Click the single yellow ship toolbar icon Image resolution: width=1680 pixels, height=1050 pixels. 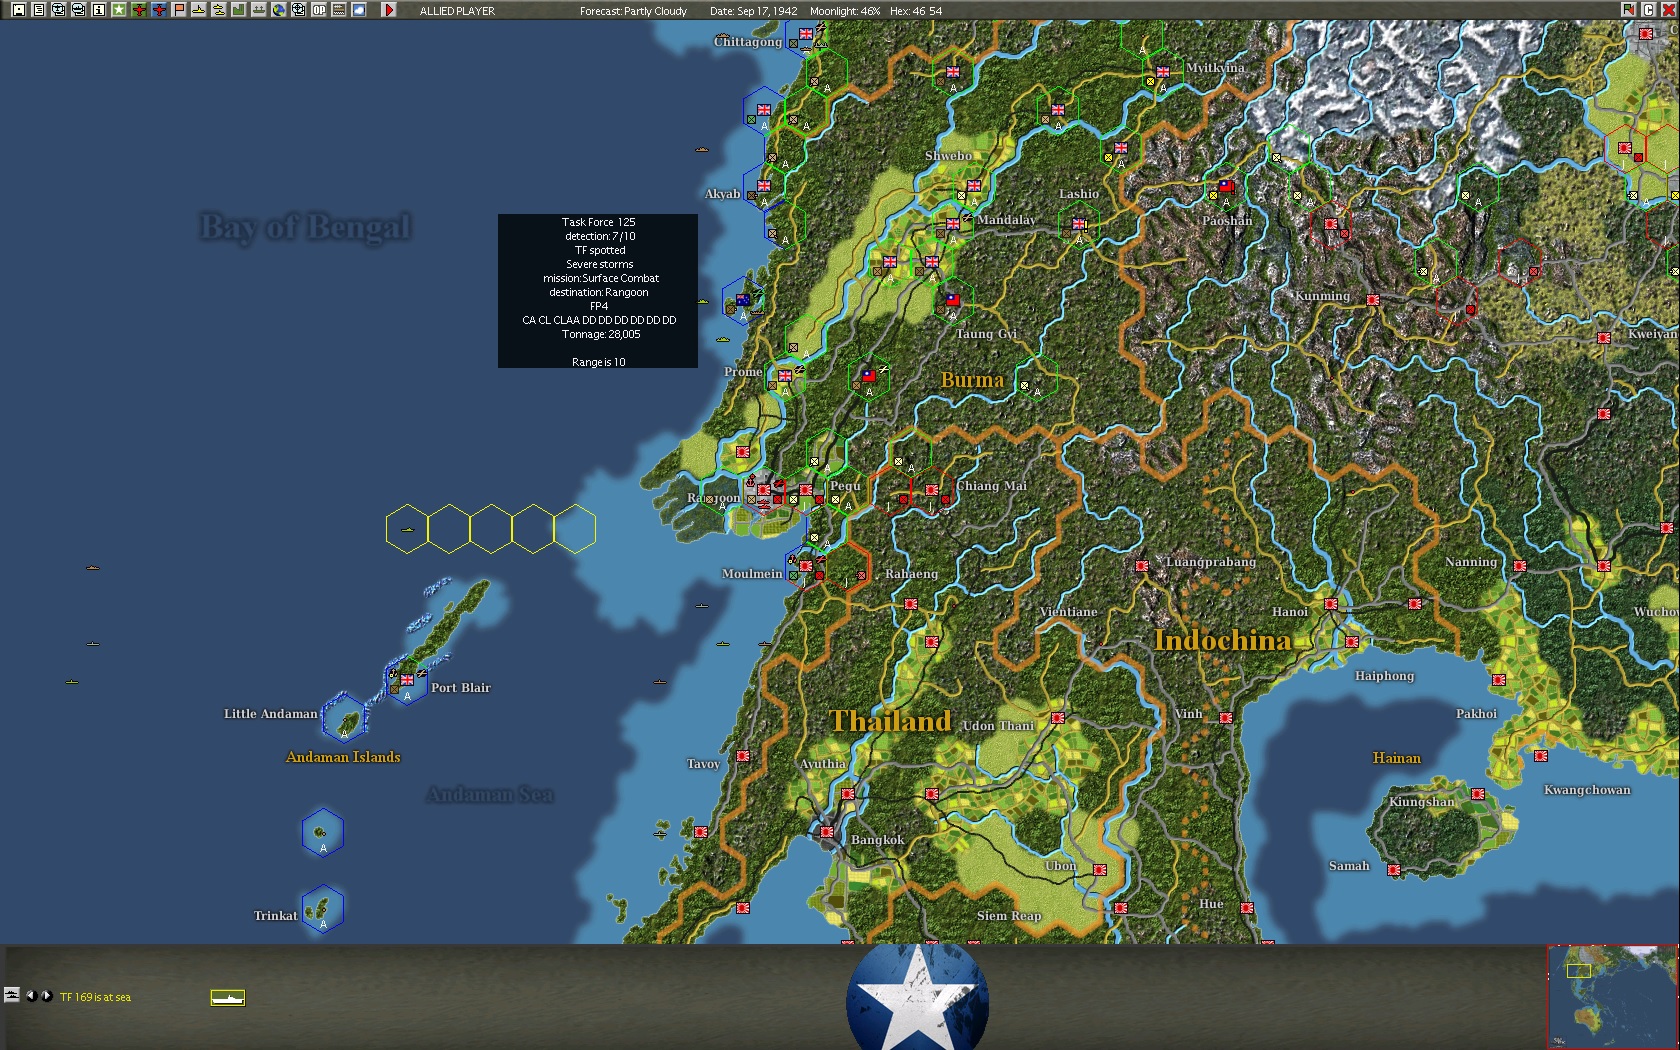pyautogui.click(x=198, y=10)
